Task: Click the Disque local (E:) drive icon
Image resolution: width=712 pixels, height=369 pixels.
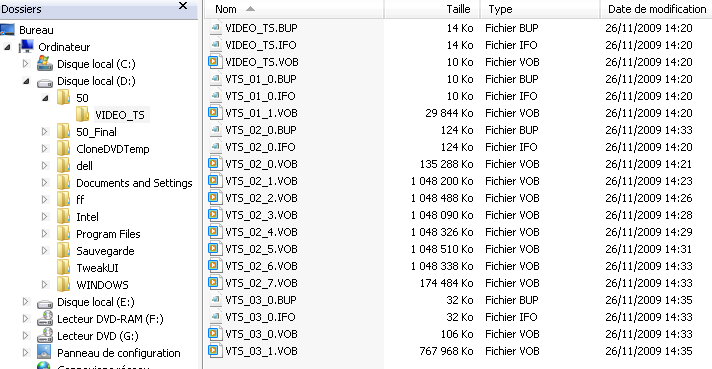Action: pos(44,303)
